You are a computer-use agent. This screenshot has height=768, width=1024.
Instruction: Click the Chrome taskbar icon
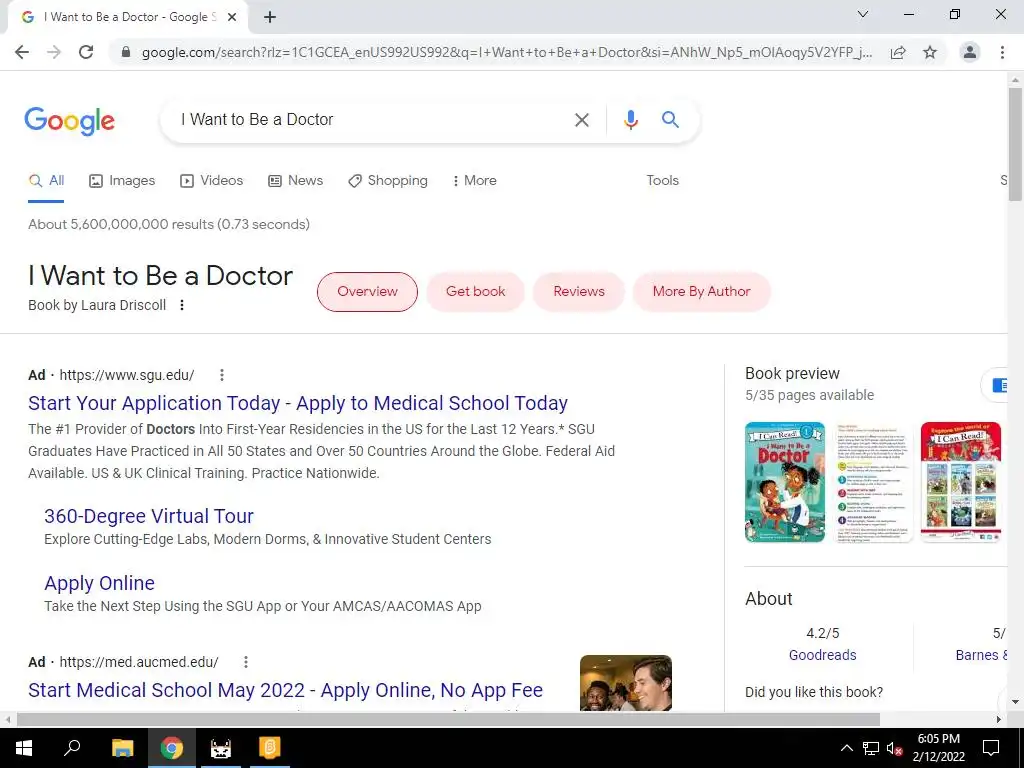point(172,748)
